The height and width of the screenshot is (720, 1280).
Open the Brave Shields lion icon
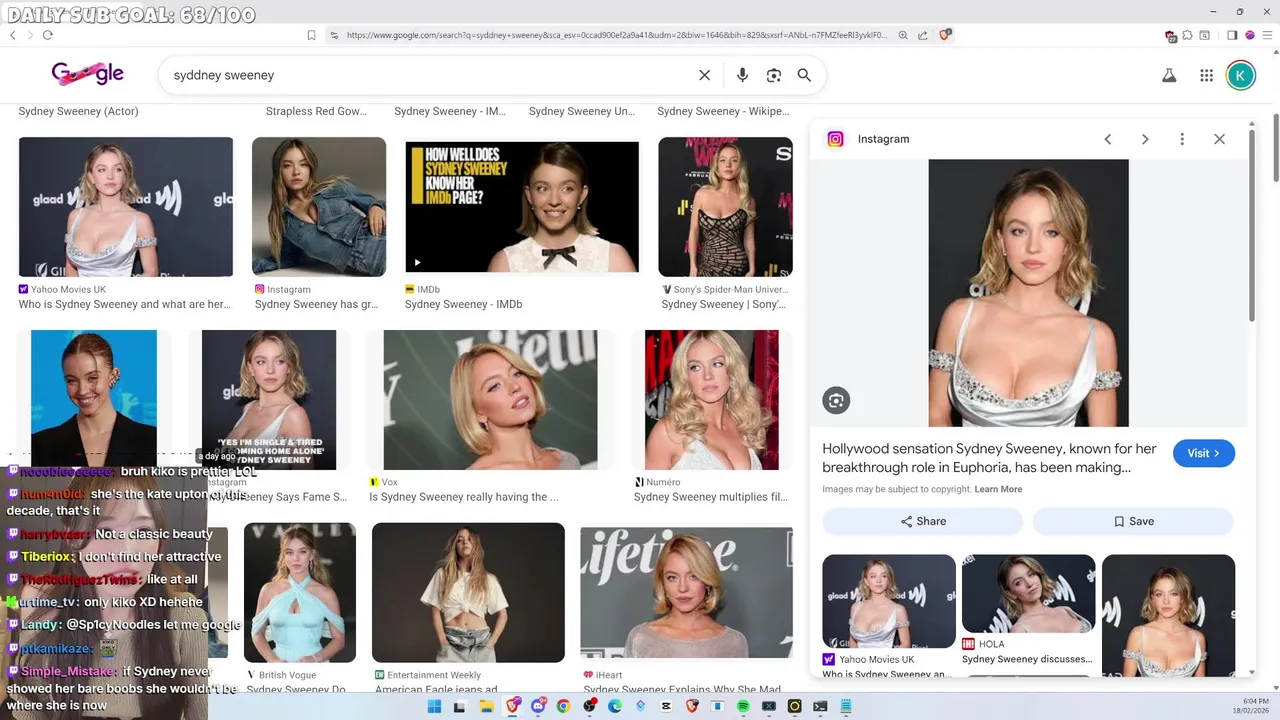(945, 35)
